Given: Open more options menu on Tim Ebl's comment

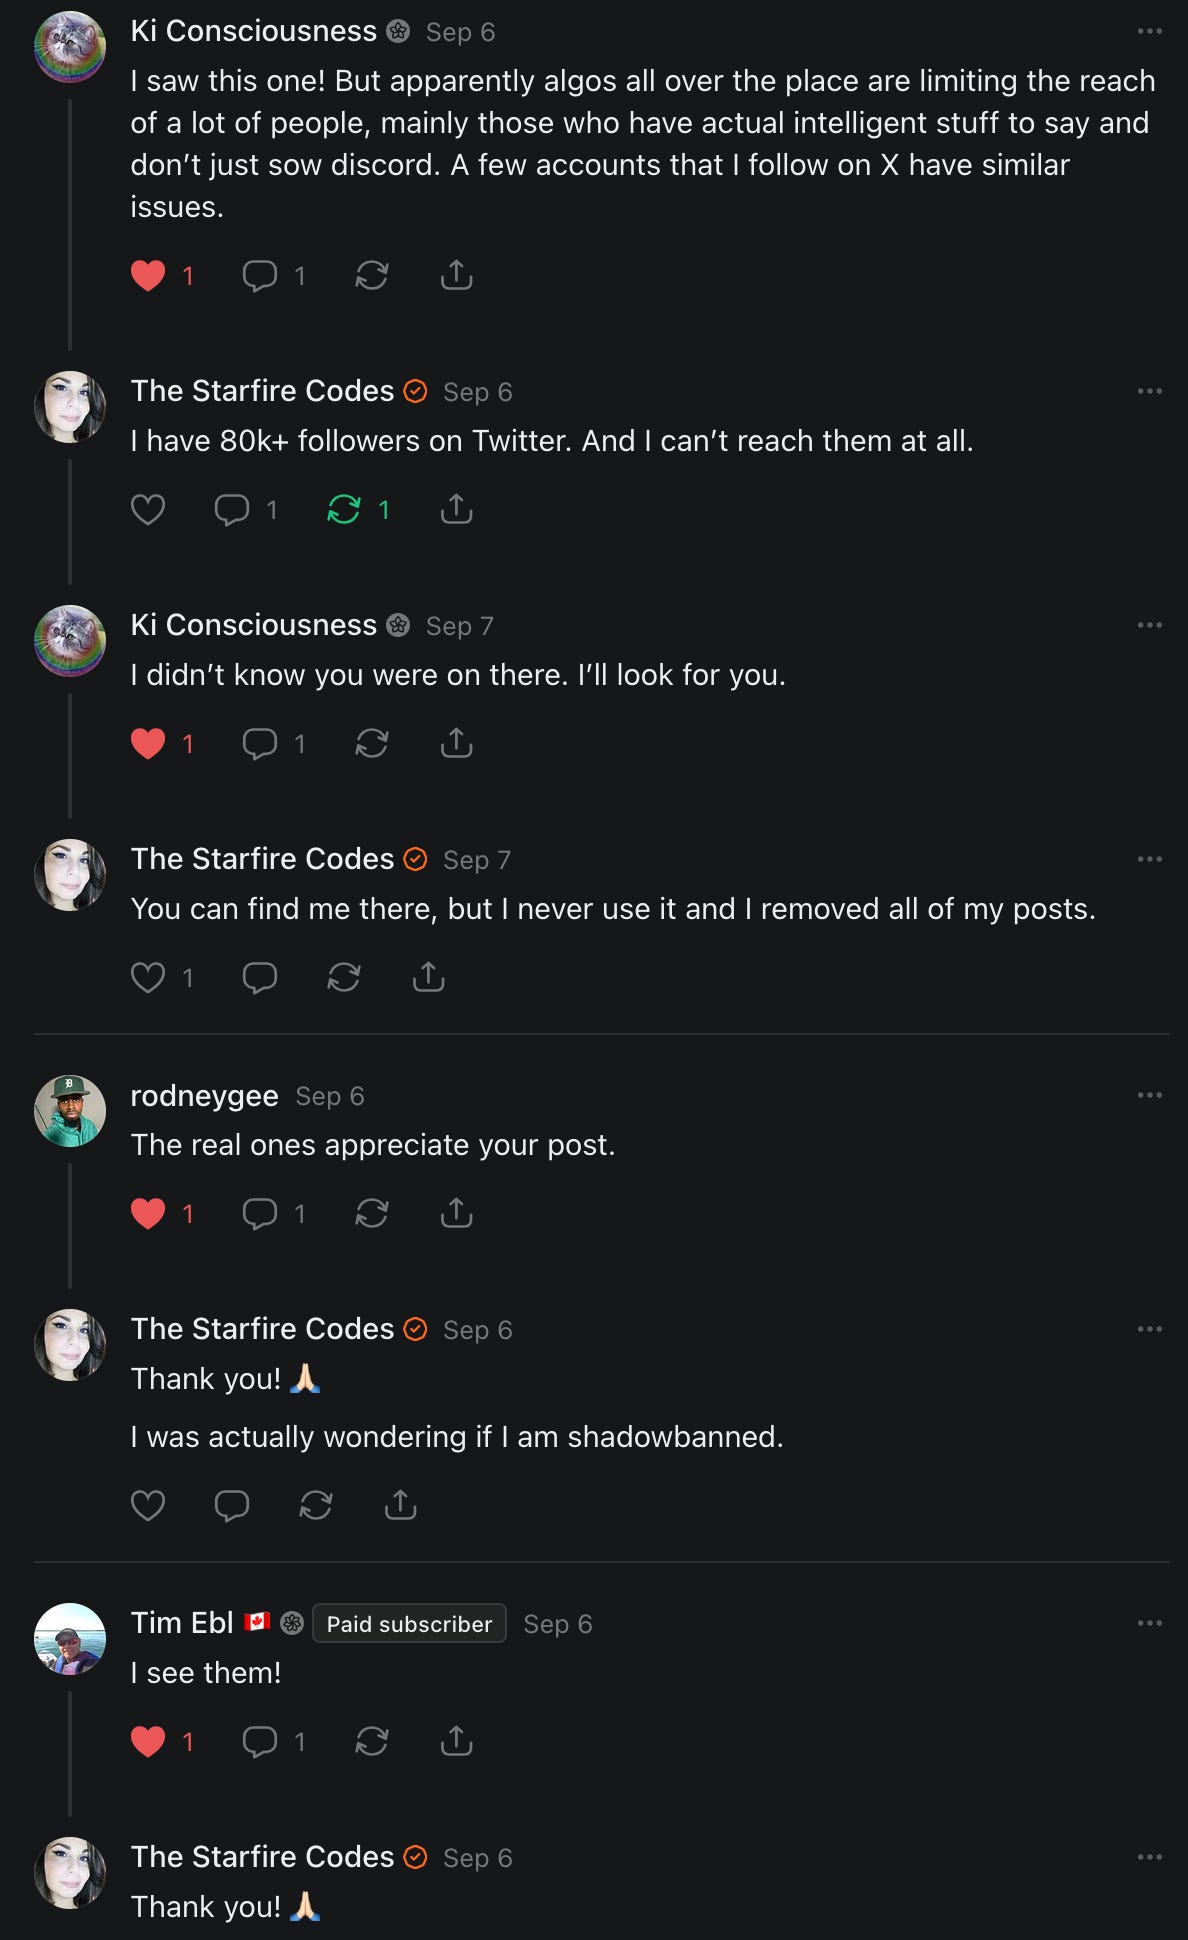Looking at the screenshot, I should [x=1149, y=1623].
